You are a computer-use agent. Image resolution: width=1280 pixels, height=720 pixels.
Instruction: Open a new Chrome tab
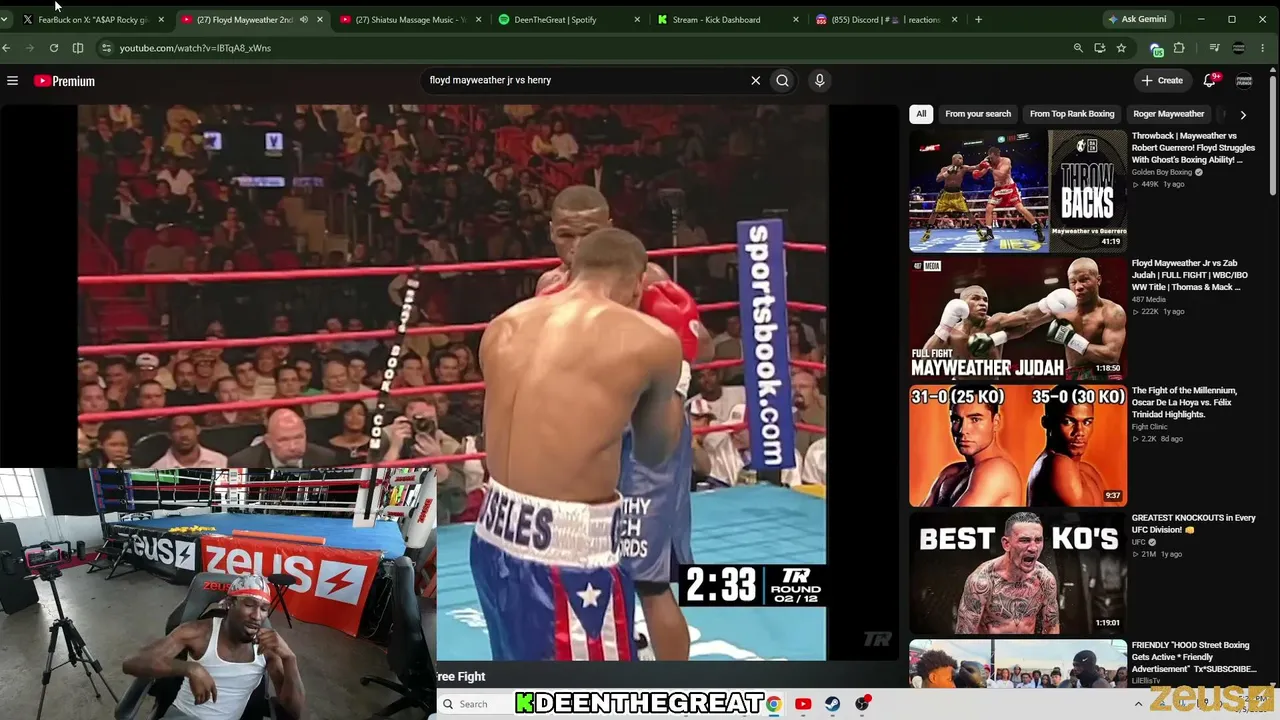(978, 19)
